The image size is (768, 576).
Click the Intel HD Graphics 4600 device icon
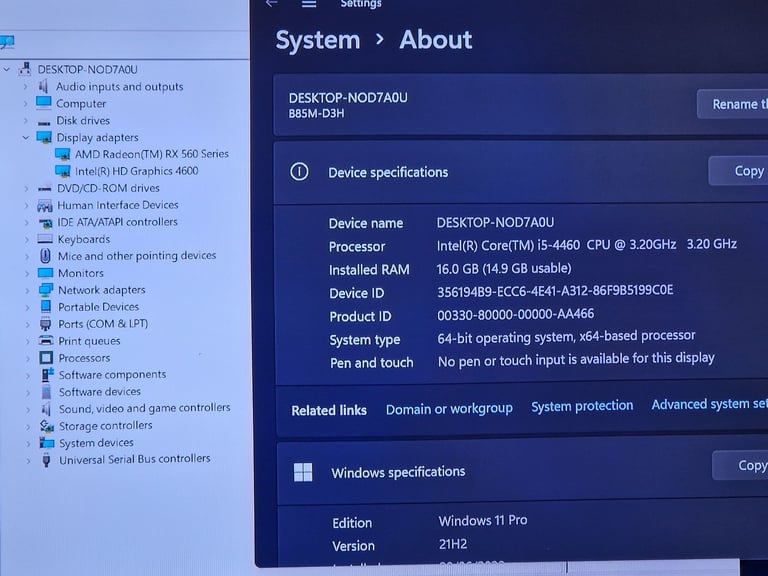point(63,171)
